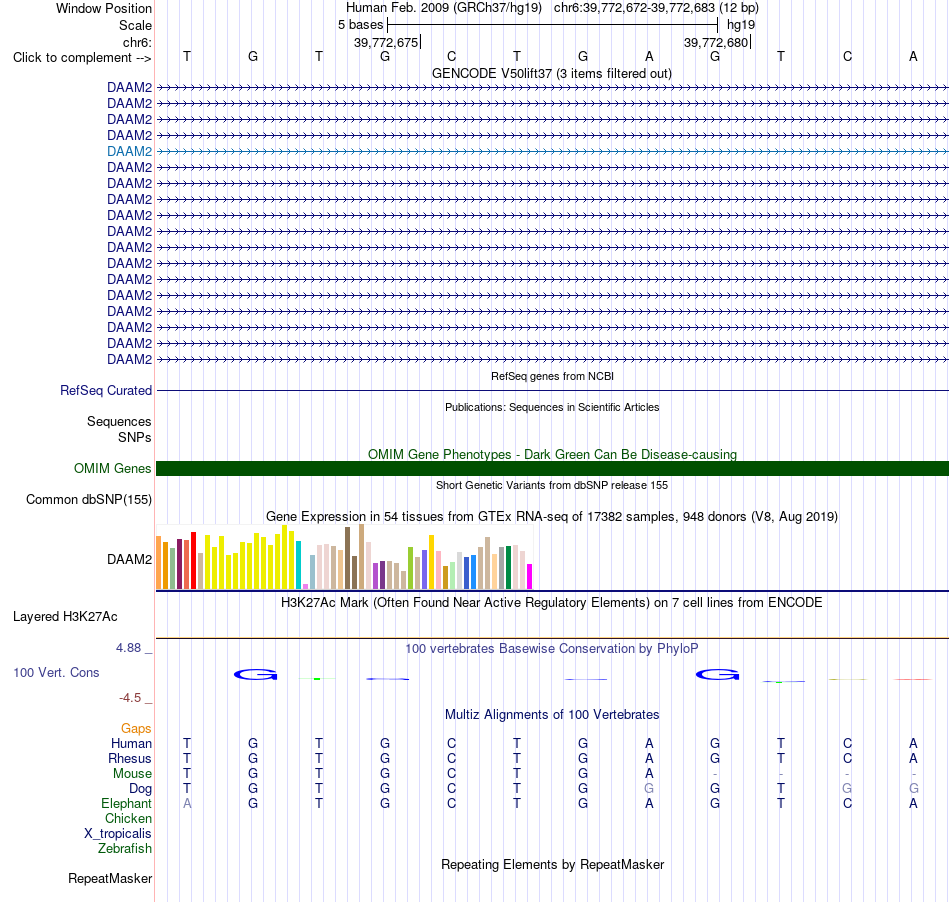Screen dimensions: 950x902
Task: Click the dark green bar in GTEx chart
Action: pyautogui.click(x=508, y=568)
